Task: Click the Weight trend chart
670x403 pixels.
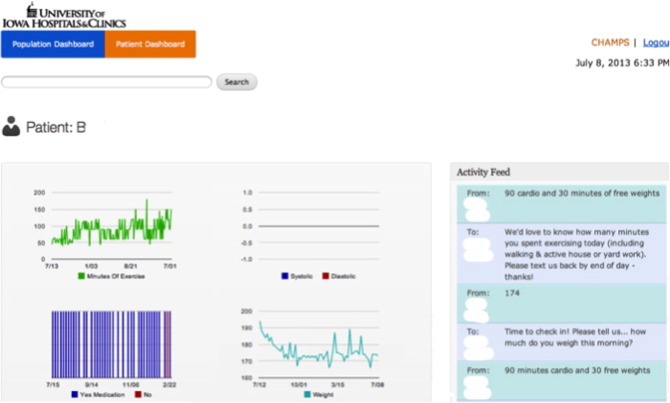Action: click(x=317, y=345)
